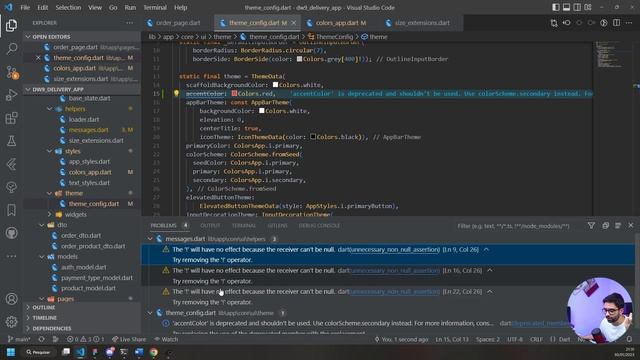
Task: Click main branch in status bar
Action: pyautogui.click(x=19, y=339)
